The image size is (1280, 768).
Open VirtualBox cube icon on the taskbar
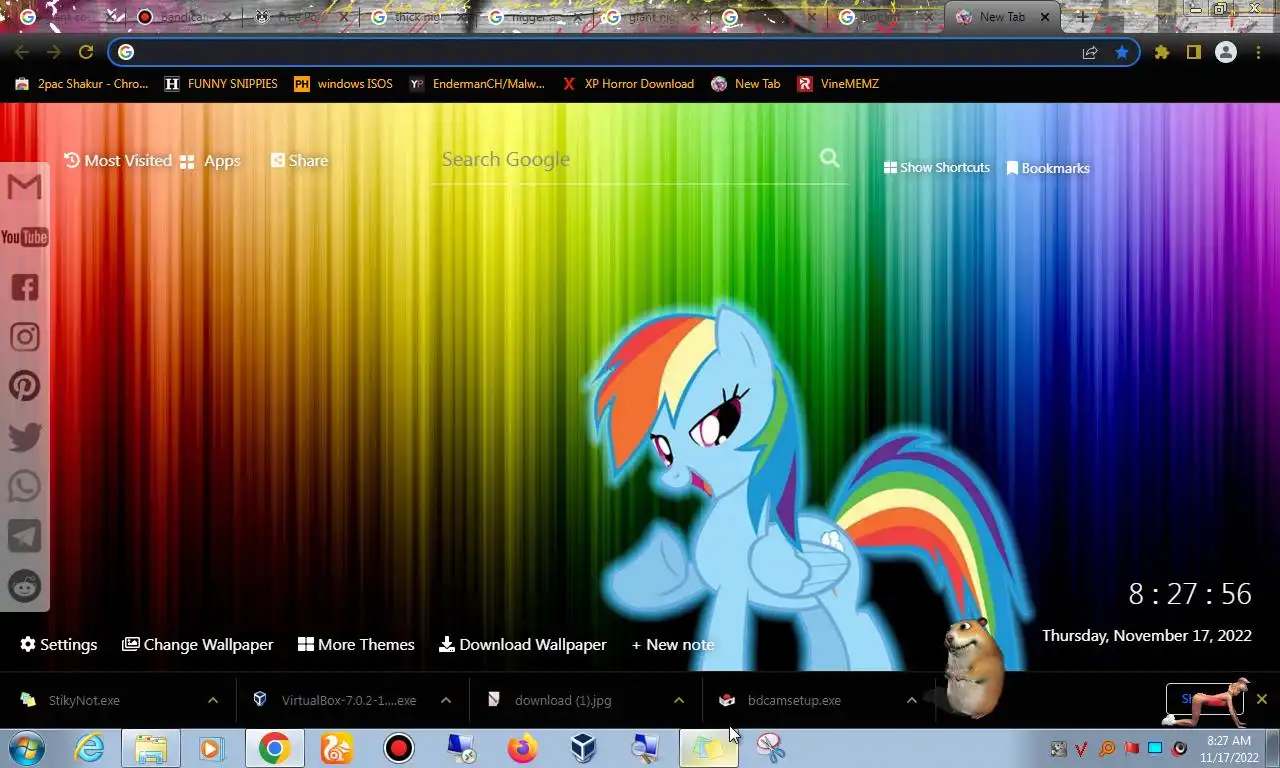coord(584,748)
